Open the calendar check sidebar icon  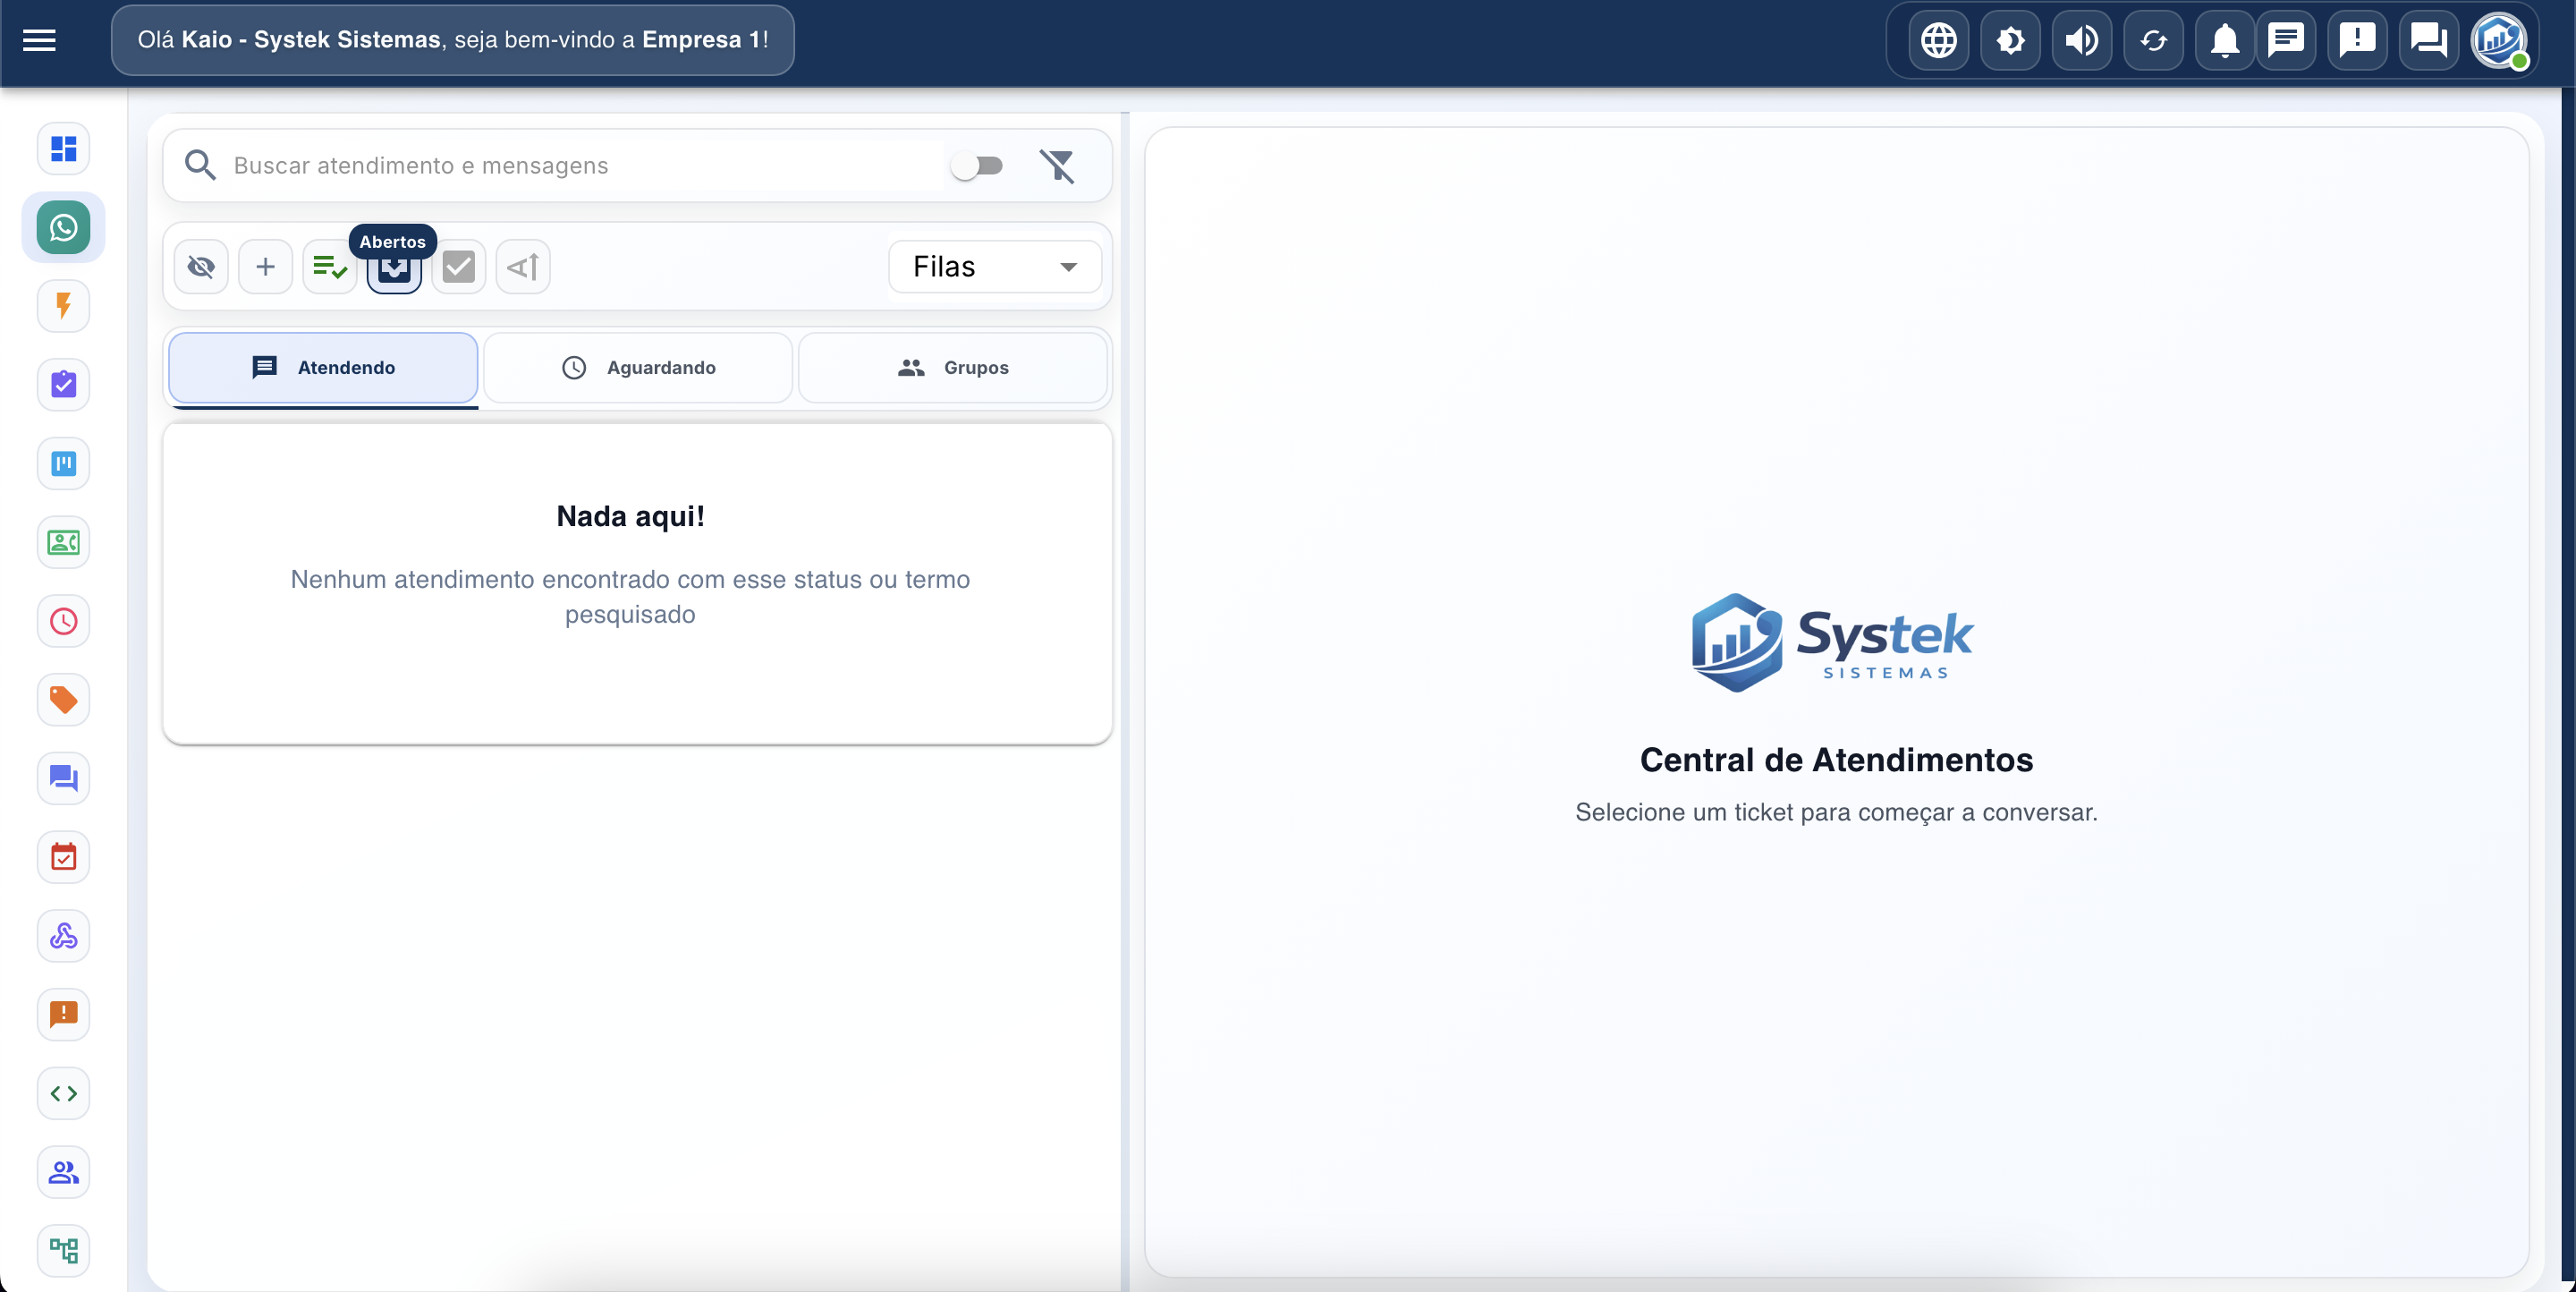(63, 857)
